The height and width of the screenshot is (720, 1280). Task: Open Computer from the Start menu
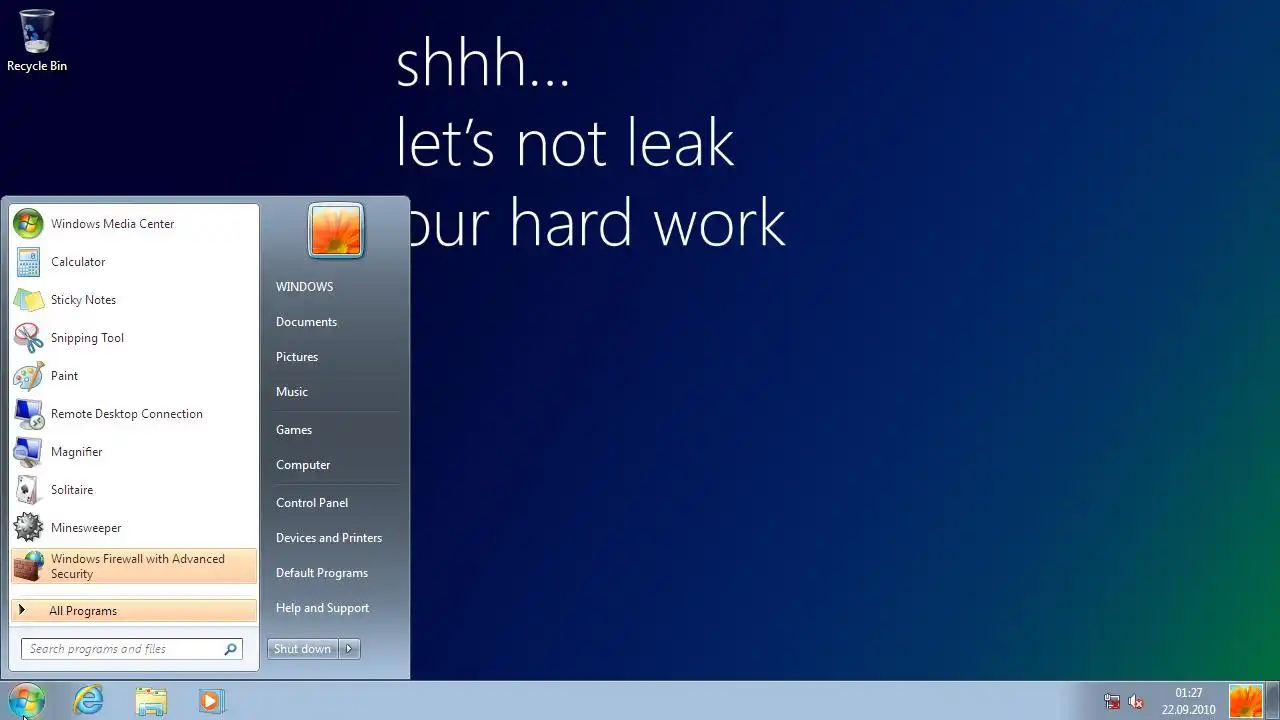303,465
